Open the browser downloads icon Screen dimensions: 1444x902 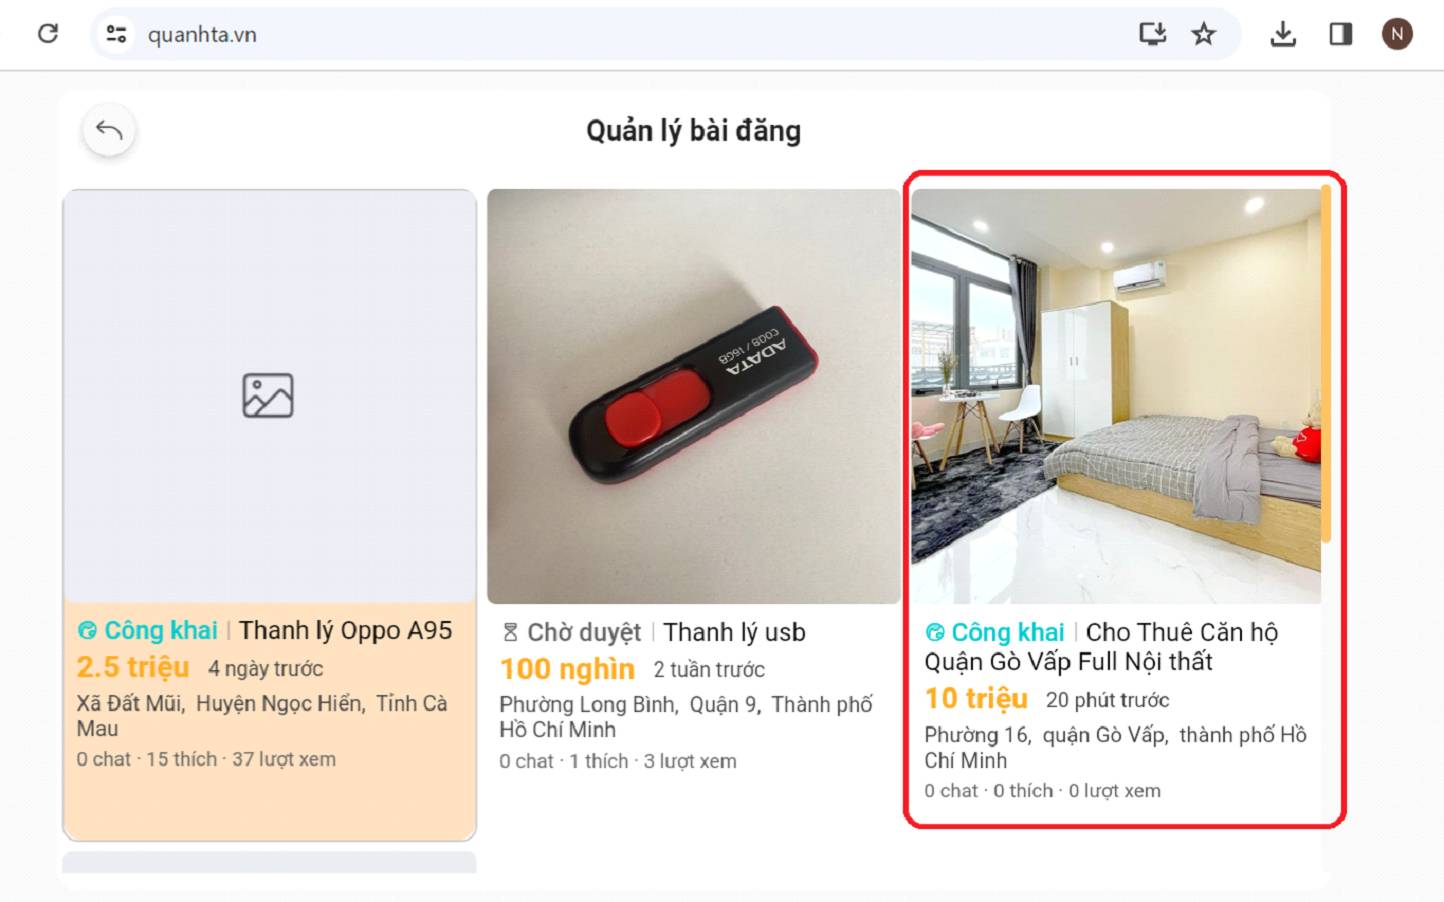click(1283, 34)
